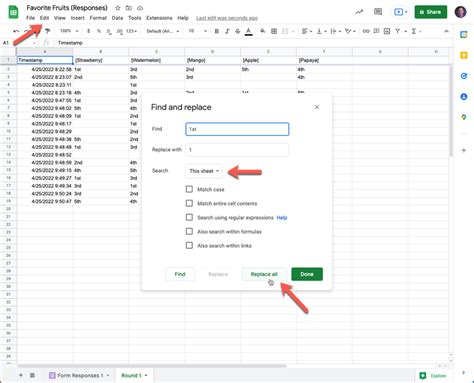Open the regular expressions Help link
Screen dimensions: 474x383
tap(282, 218)
